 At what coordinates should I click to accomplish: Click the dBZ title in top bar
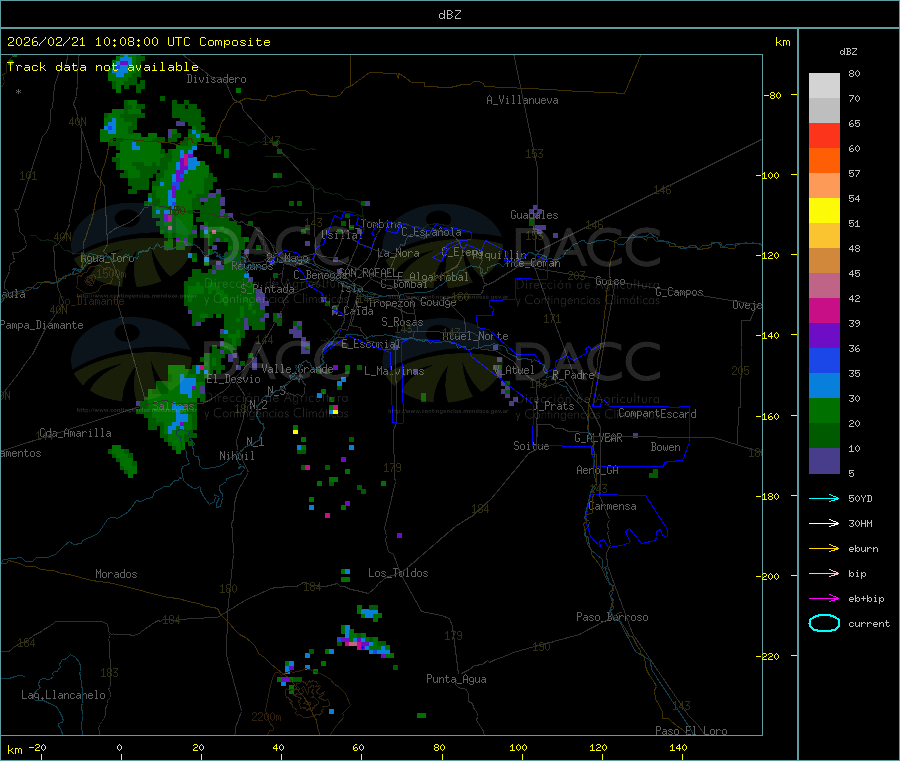coord(449,15)
